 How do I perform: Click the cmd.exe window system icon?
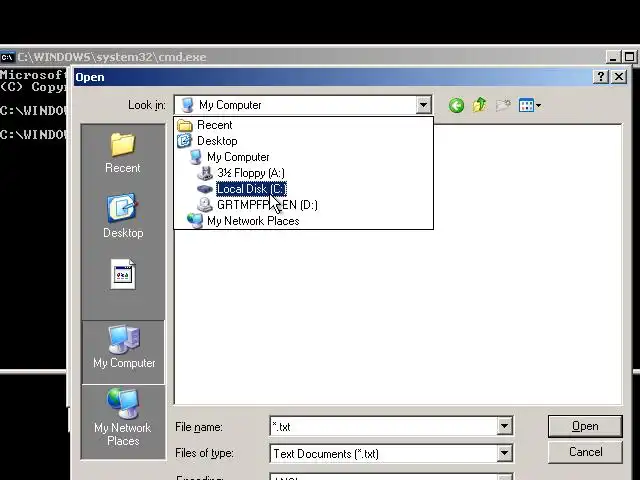click(x=7, y=57)
